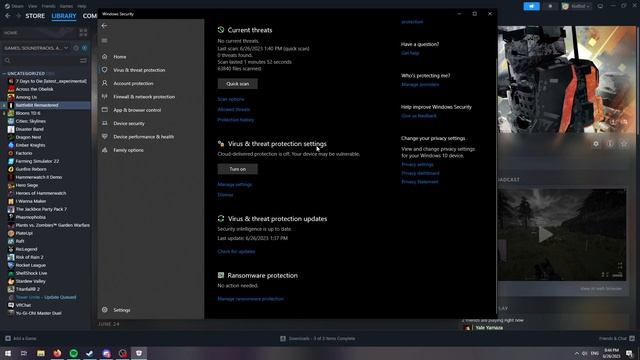This screenshot has width=640, height=360.
Task: Click Give us feedback link
Action: click(x=419, y=116)
